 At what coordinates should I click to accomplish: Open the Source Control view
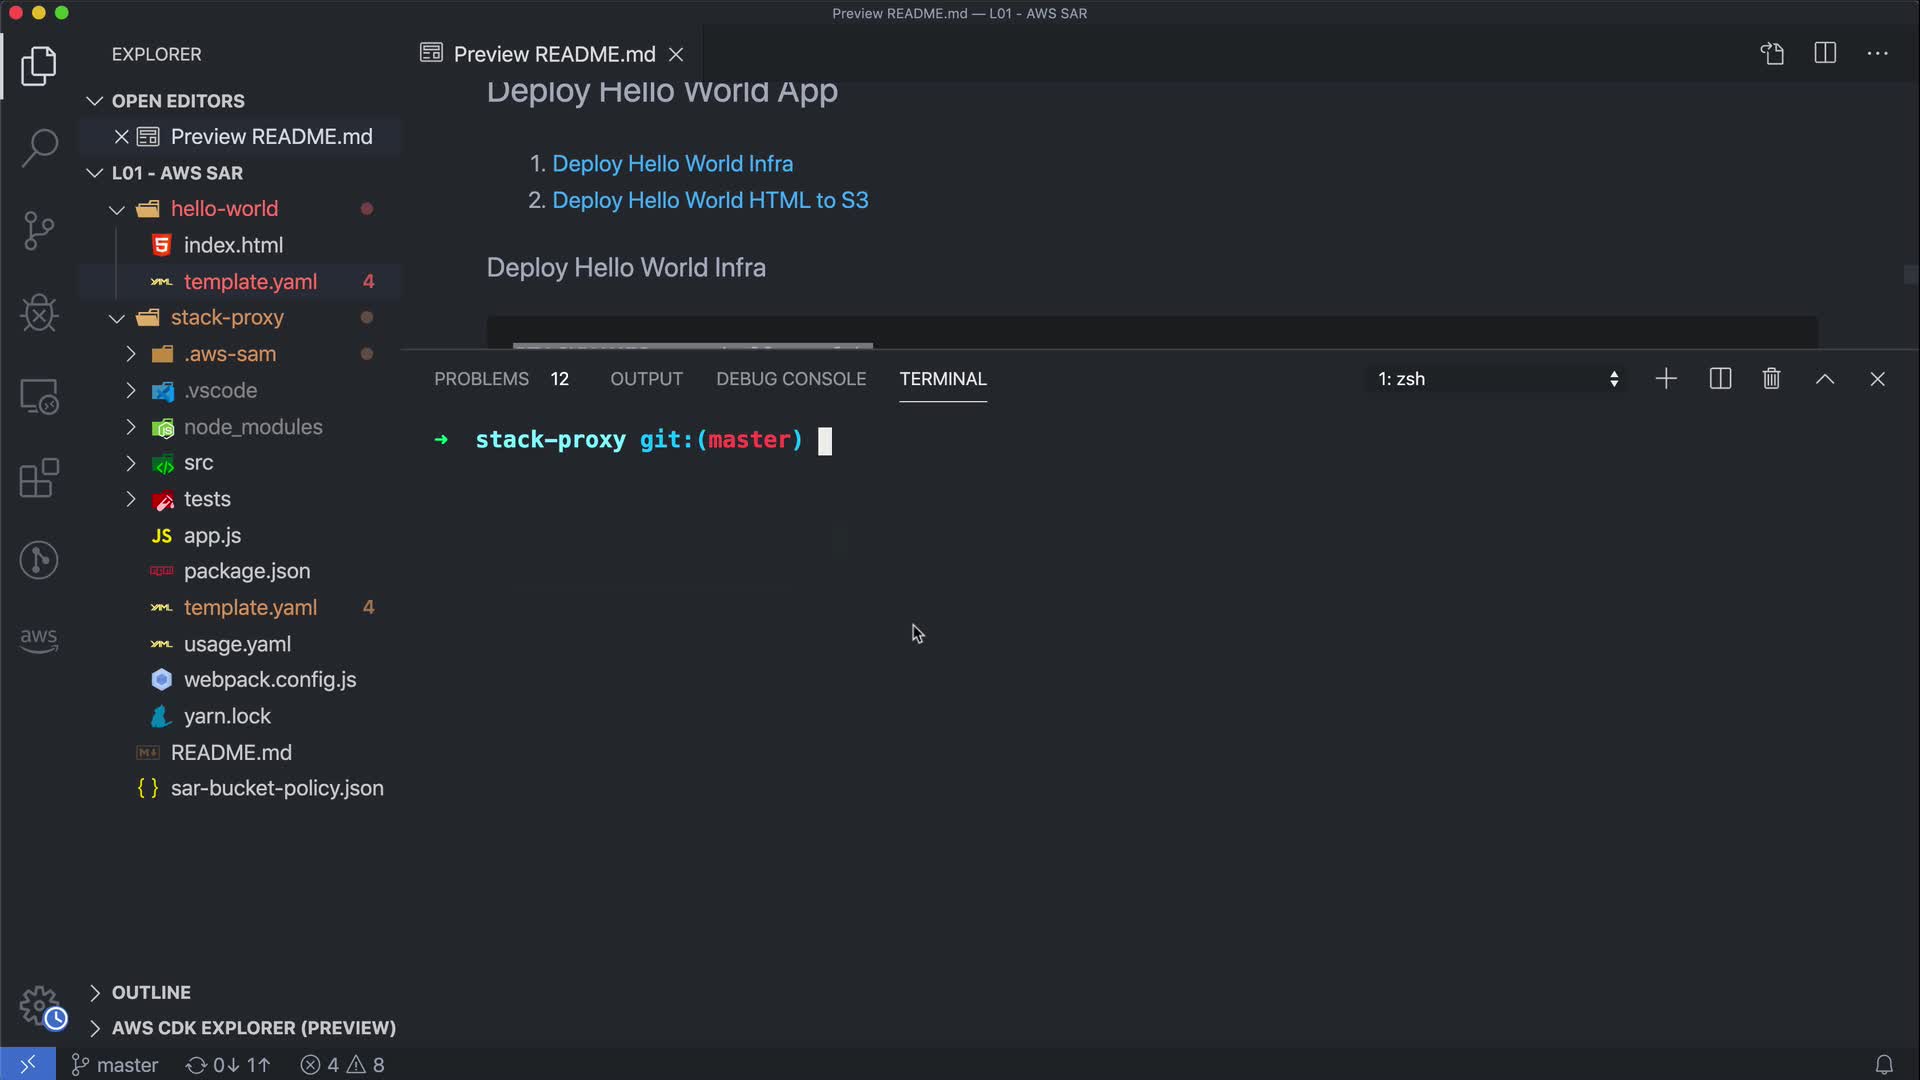click(x=39, y=231)
